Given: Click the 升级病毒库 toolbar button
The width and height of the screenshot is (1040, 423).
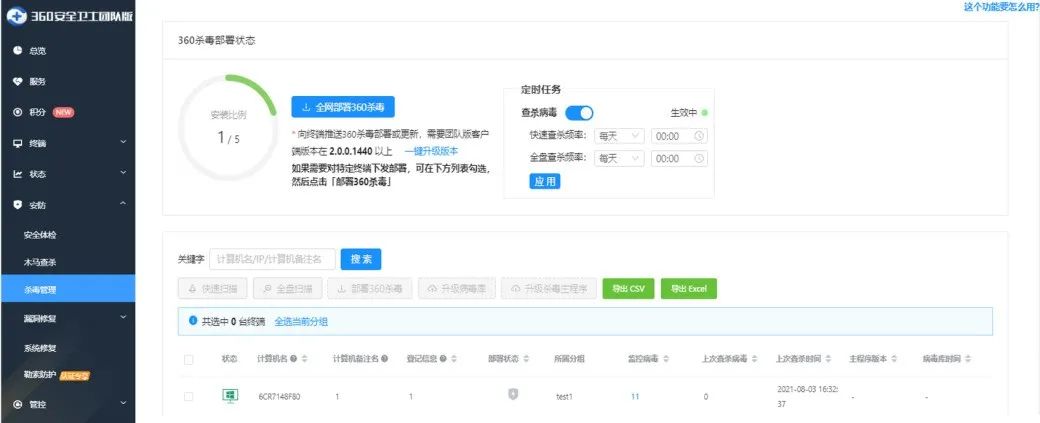Looking at the screenshot, I should click(x=457, y=288).
